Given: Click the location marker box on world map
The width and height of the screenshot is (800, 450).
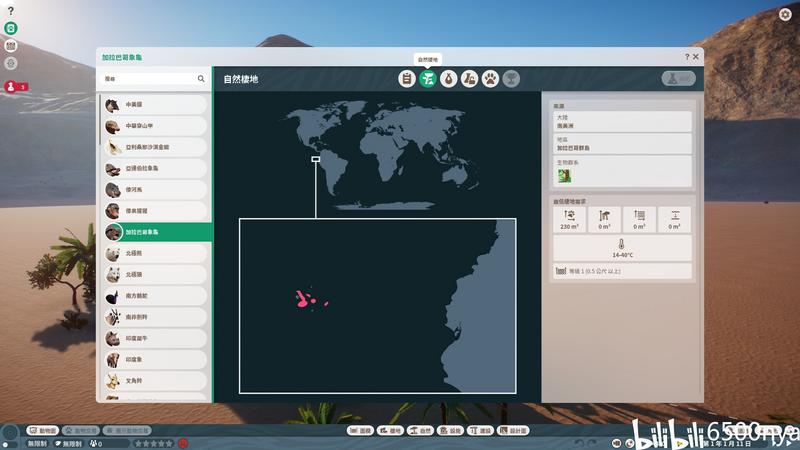Looking at the screenshot, I should [316, 159].
